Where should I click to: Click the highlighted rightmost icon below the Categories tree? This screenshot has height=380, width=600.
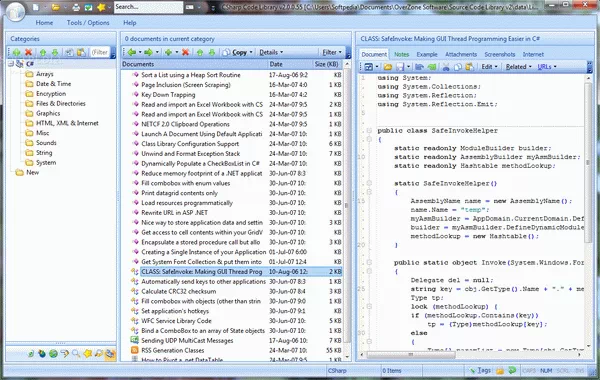[110, 354]
